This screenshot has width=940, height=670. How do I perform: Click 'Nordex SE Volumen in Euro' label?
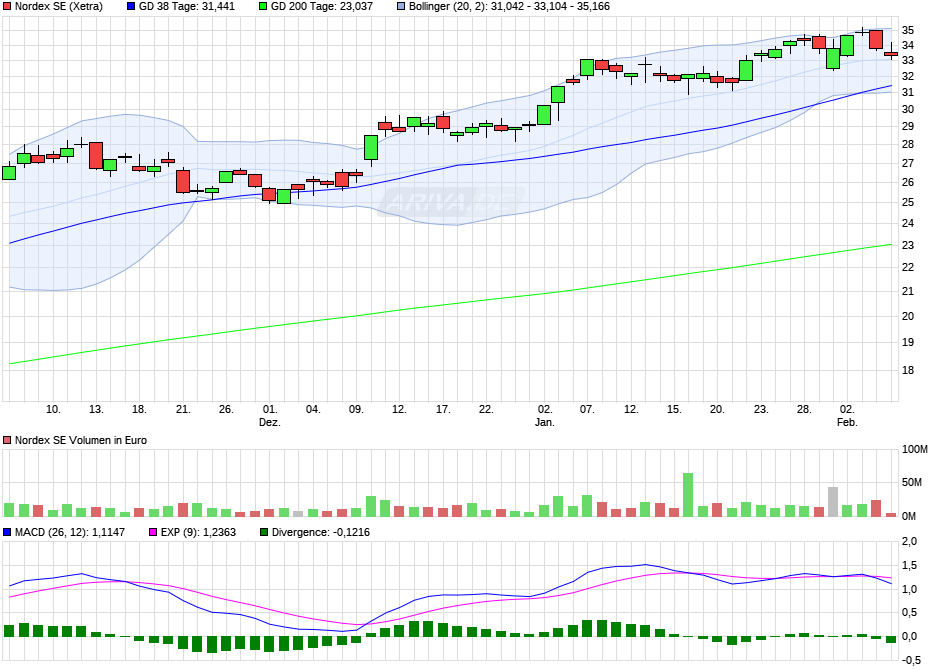[81, 440]
